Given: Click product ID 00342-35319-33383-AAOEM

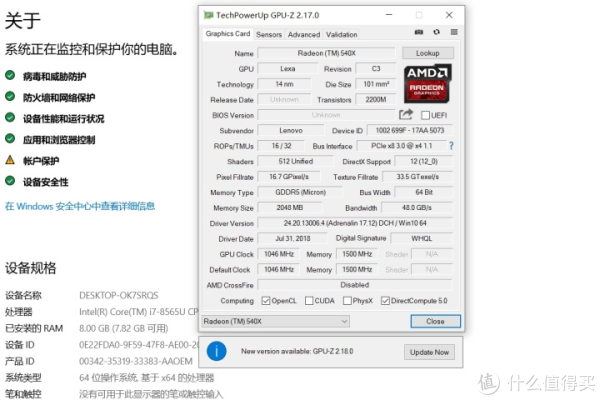Looking at the screenshot, I should (136, 361).
